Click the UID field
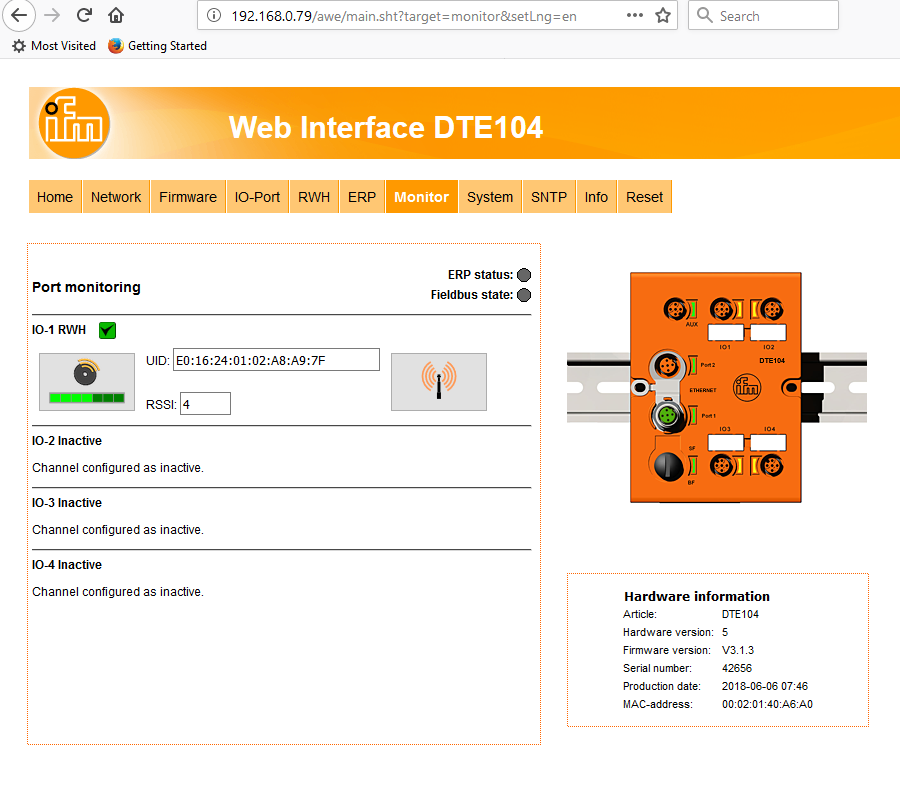 (x=276, y=360)
